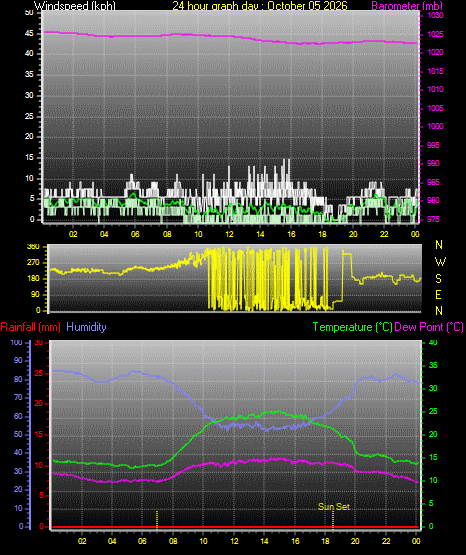Viewport: 466px width, 555px height.
Task: Click the 'Sun Set' label on the temperature chart
Action: click(334, 507)
